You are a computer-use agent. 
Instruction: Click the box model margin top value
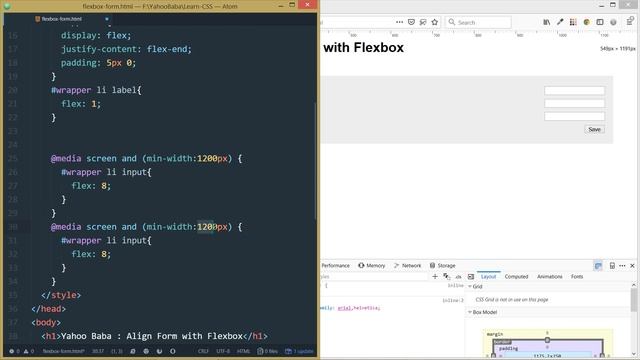(x=547, y=333)
